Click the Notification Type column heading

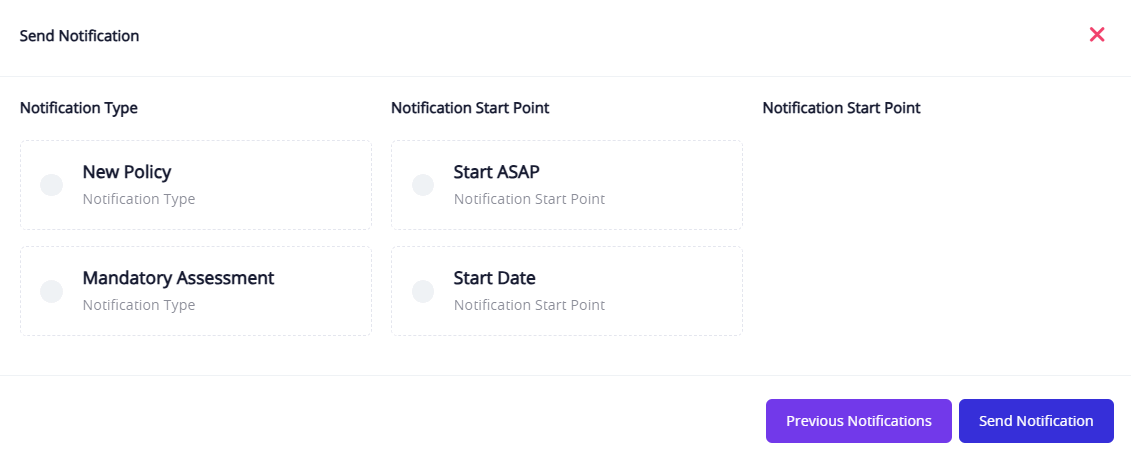79,108
